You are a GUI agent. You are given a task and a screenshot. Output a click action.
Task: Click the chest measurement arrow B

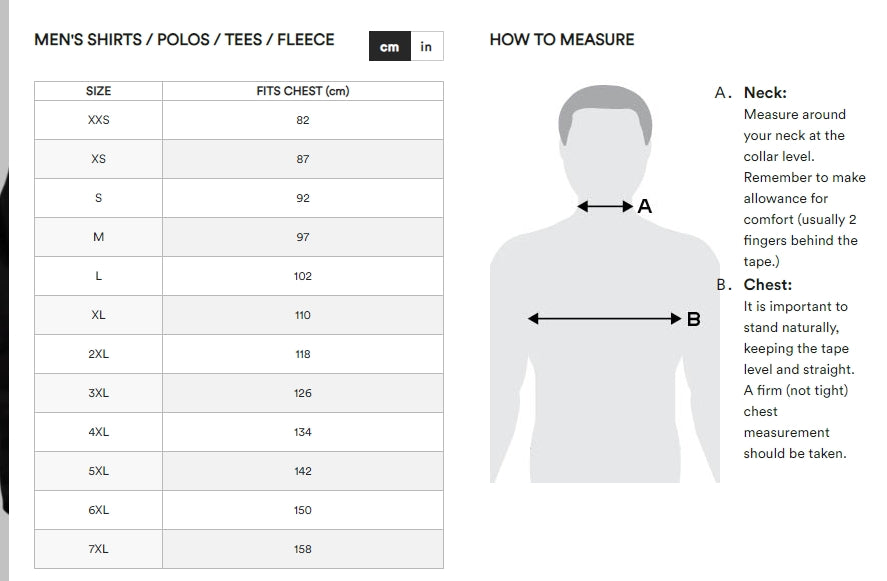tap(604, 319)
